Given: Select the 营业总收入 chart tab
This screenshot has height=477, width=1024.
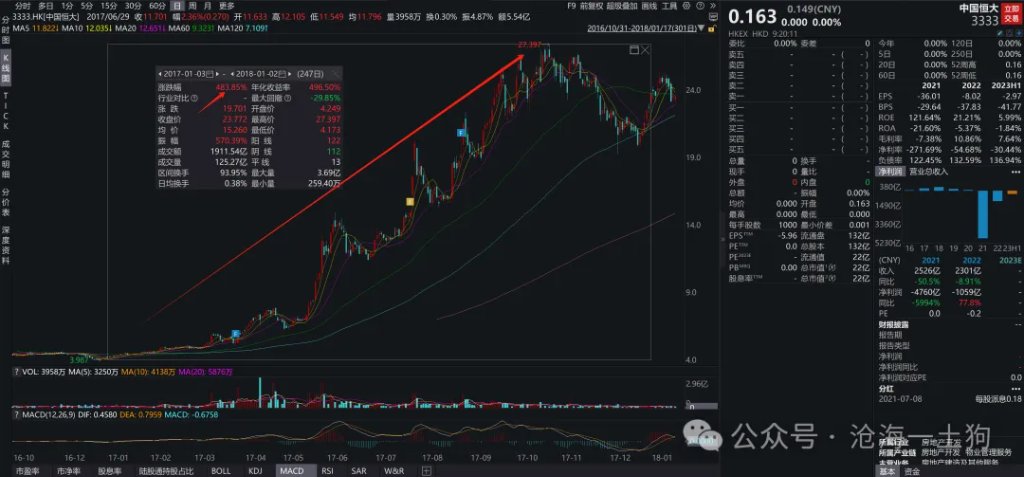Looking at the screenshot, I should (929, 171).
